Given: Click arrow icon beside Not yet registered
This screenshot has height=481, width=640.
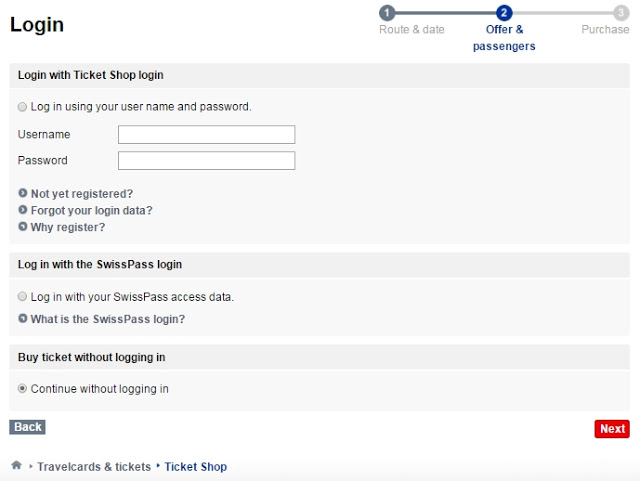Looking at the screenshot, I should click(23, 193).
